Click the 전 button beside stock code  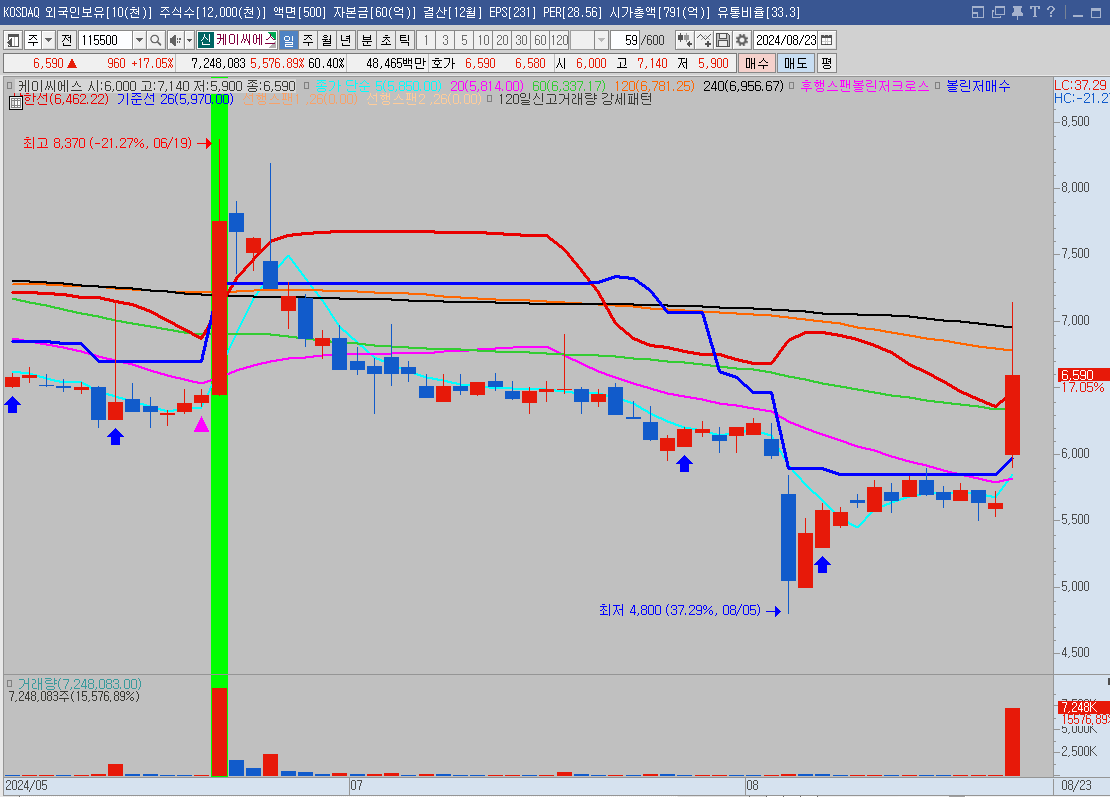pyautogui.click(x=67, y=40)
